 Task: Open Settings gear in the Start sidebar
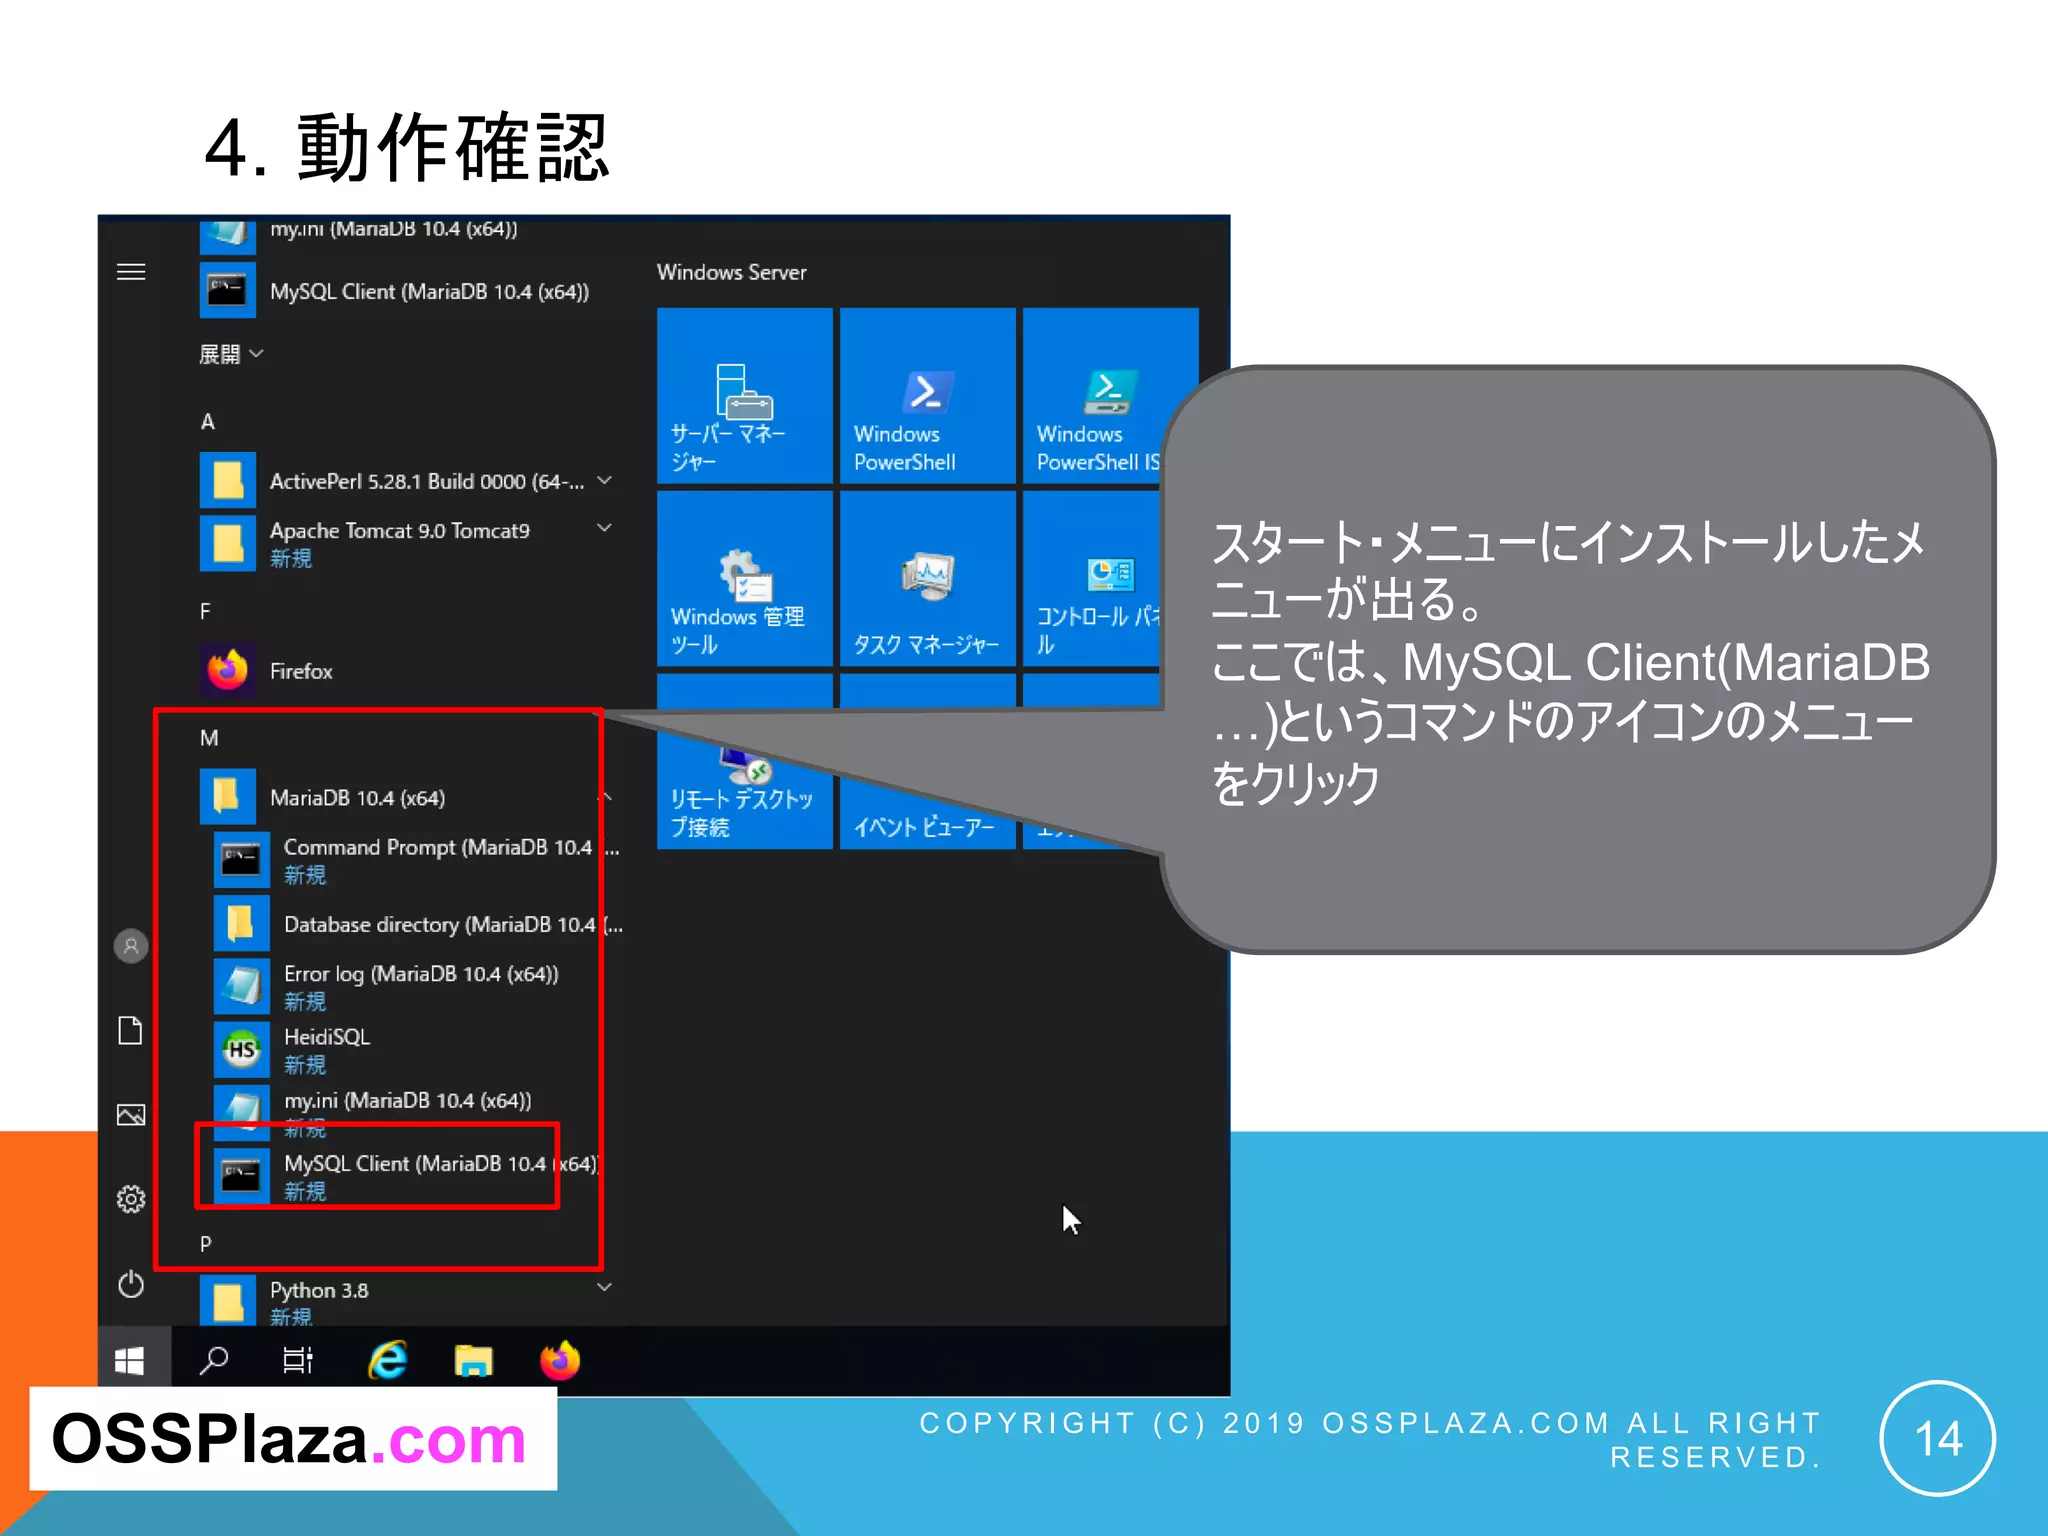(131, 1199)
